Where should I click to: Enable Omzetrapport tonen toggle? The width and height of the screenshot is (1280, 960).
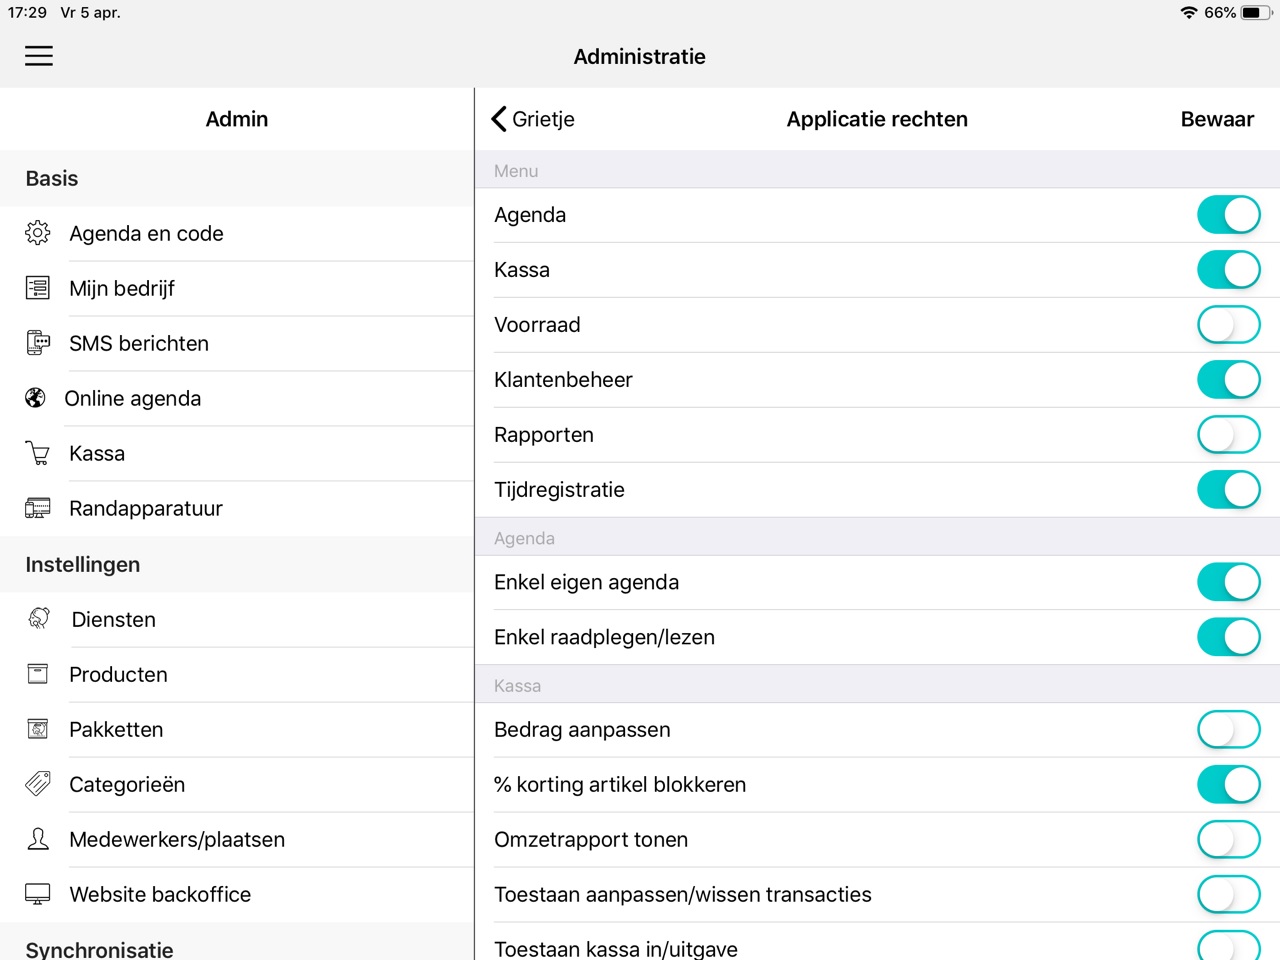point(1229,840)
